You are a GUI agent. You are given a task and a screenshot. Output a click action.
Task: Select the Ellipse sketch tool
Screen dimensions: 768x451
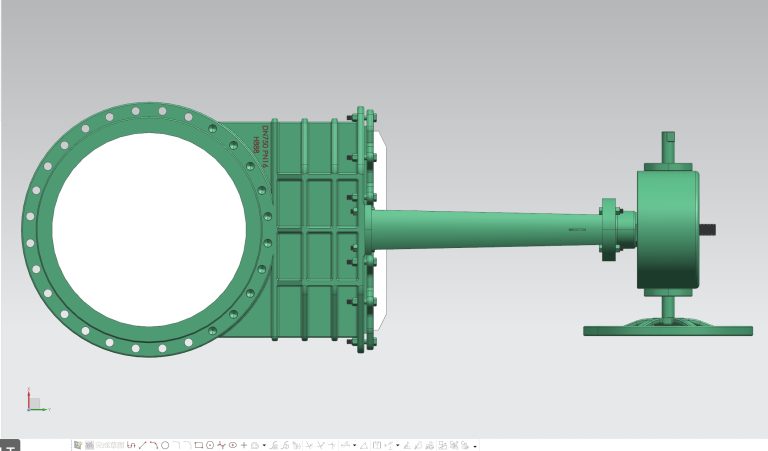[233, 445]
